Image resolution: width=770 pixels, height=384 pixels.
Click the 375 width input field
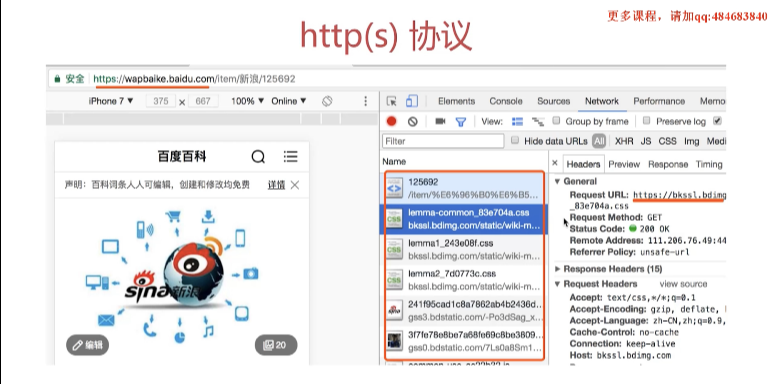[x=161, y=101]
